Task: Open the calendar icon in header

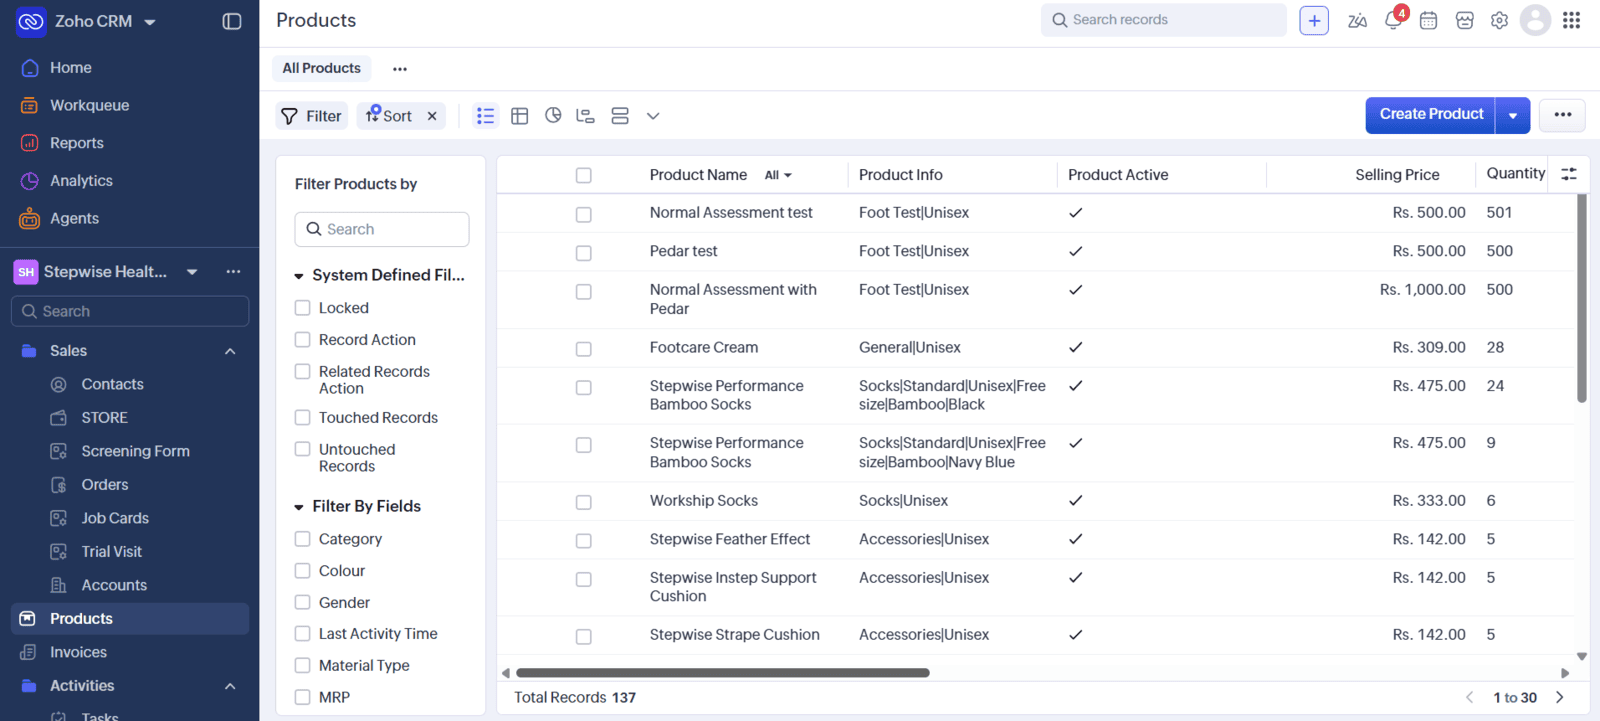Action: click(1428, 20)
